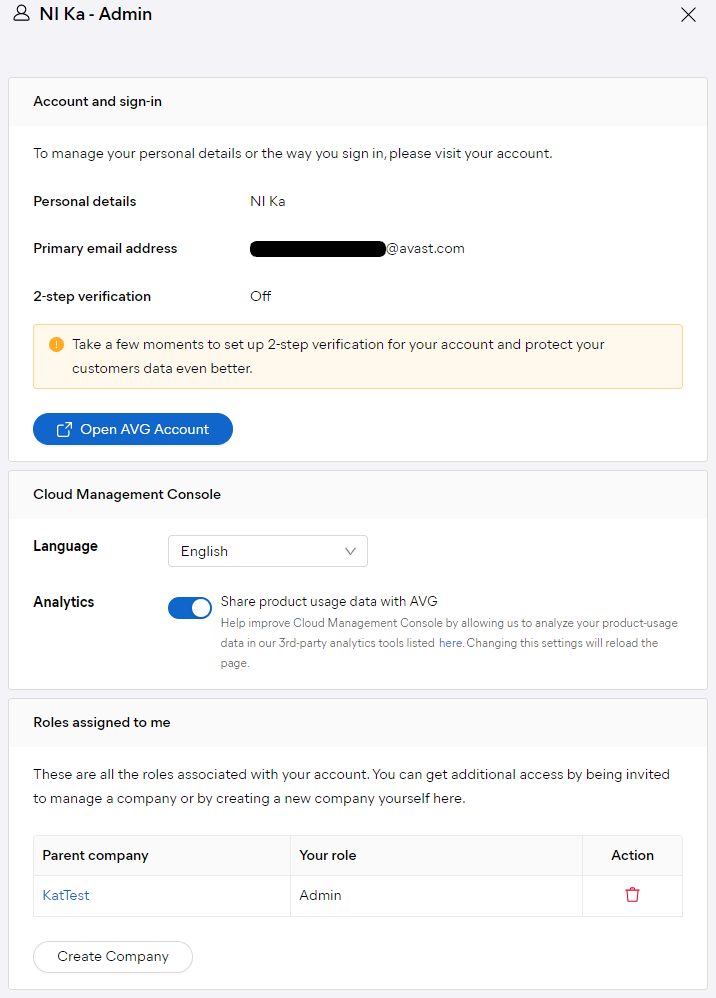Click Create Company
The width and height of the screenshot is (716, 998).
(112, 957)
